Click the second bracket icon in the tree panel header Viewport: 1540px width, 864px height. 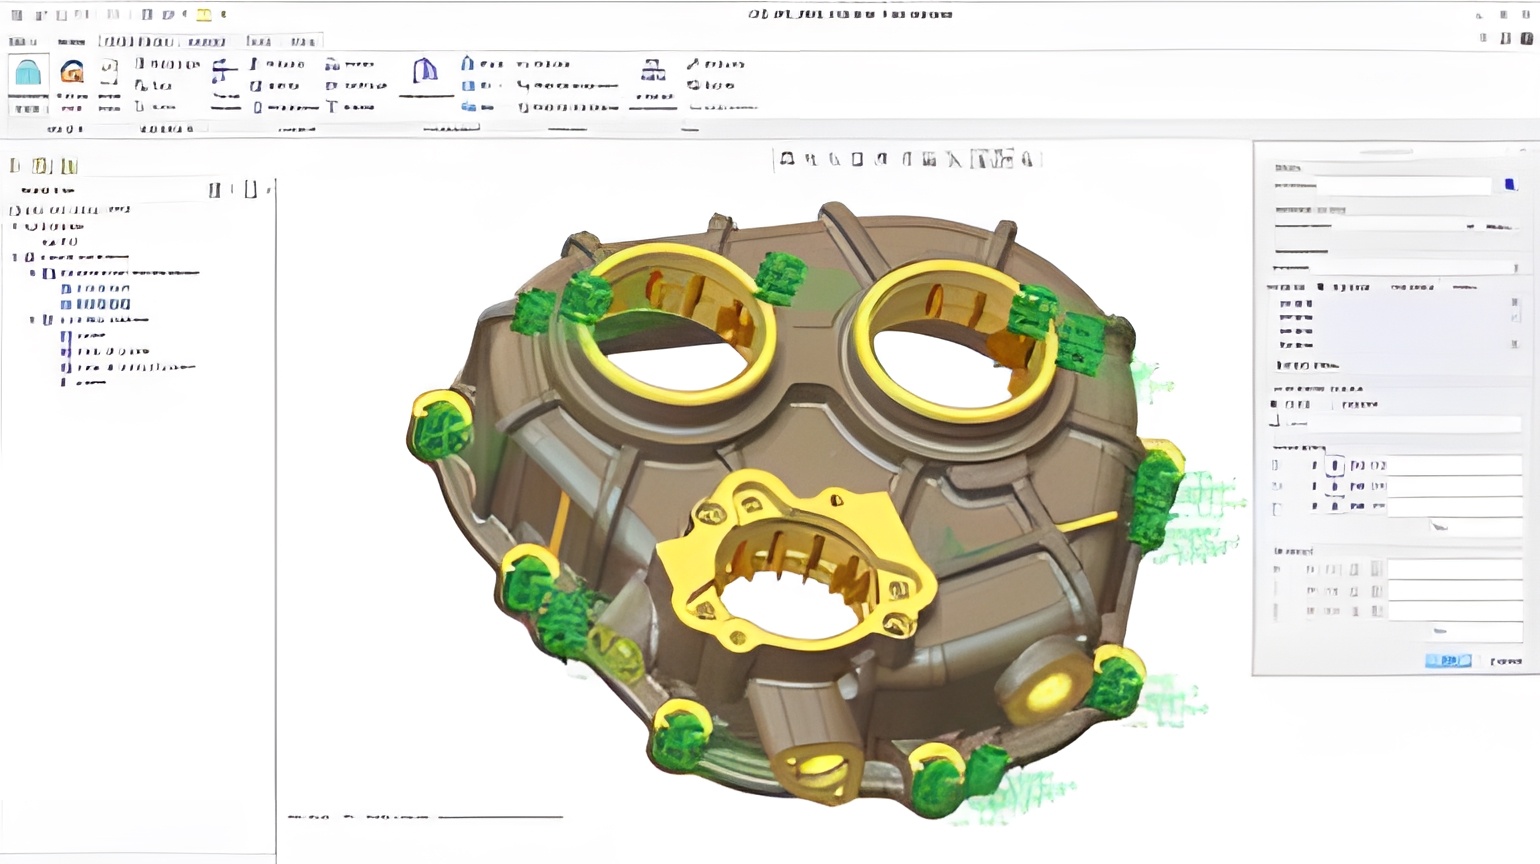[x=251, y=189]
